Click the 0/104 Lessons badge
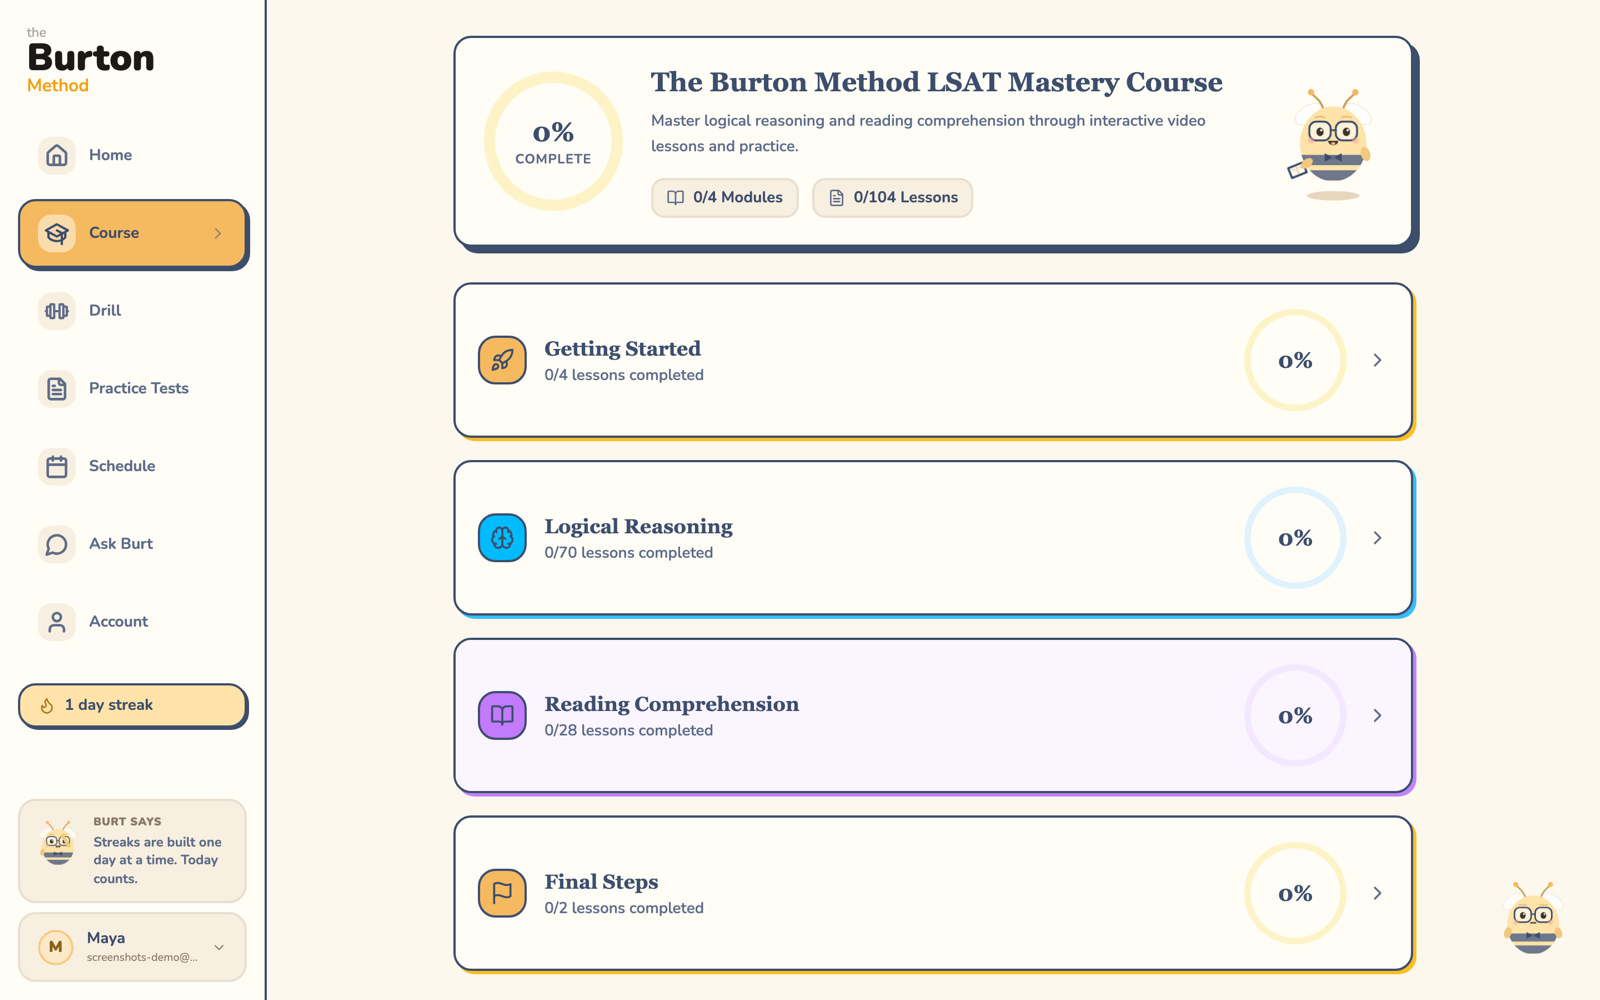Image resolution: width=1600 pixels, height=1000 pixels. click(892, 198)
